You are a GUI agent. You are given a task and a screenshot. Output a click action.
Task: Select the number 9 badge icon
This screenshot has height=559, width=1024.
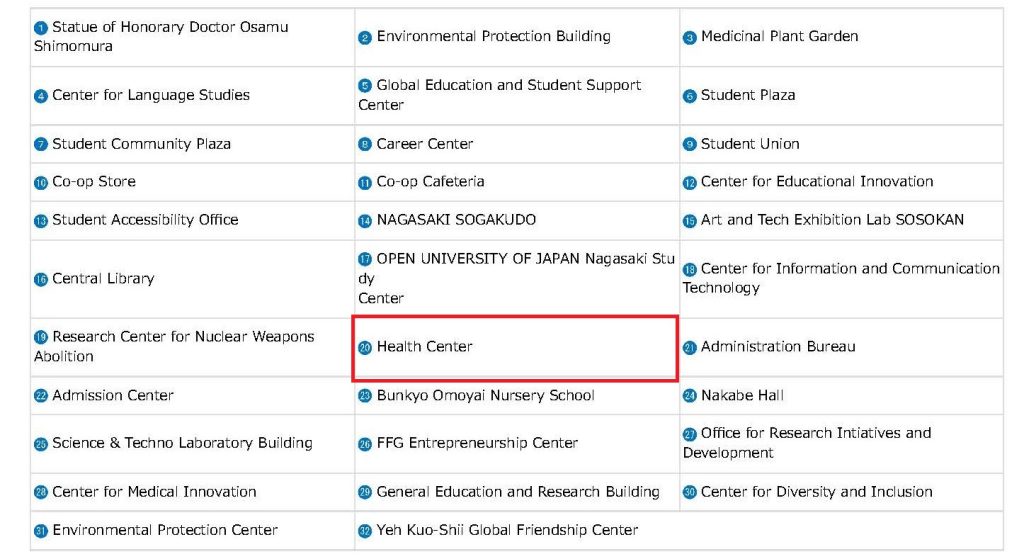[690, 144]
